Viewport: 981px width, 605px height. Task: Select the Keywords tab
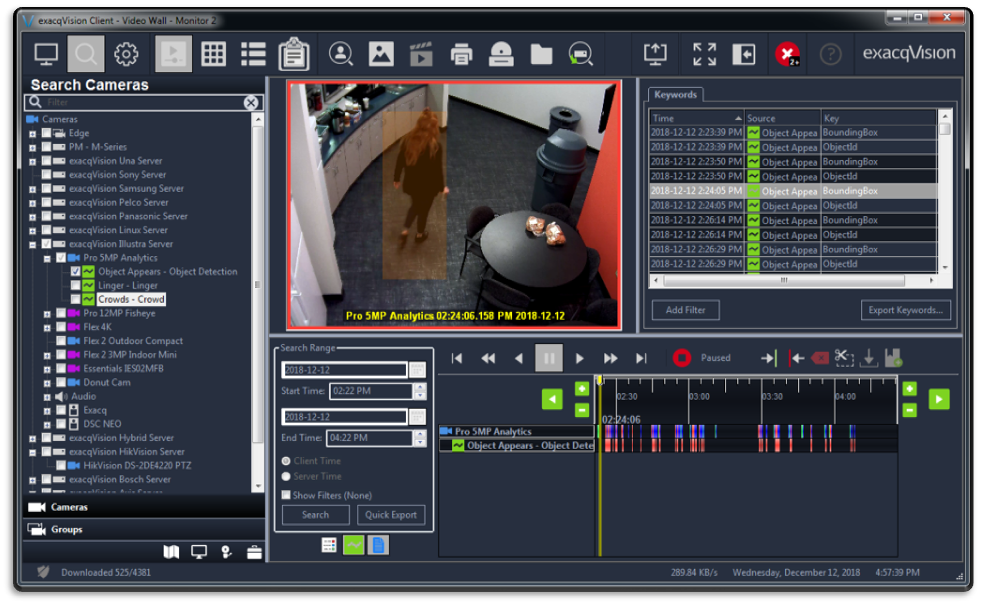point(676,95)
